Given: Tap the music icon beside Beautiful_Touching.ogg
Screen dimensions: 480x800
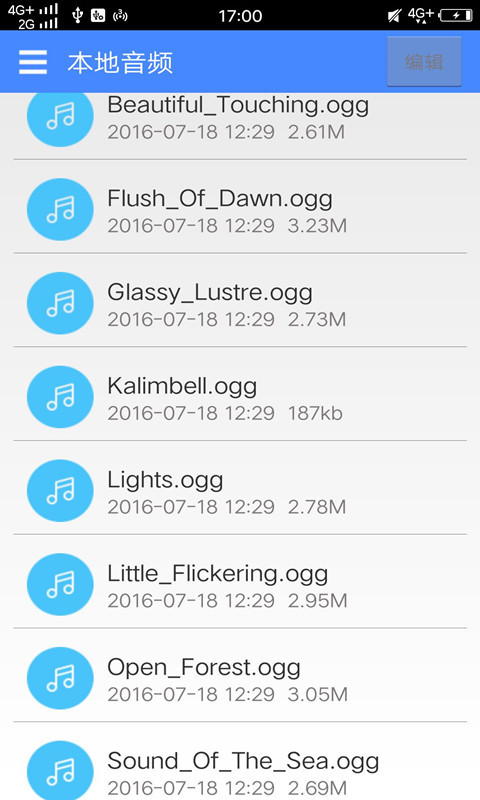Looking at the screenshot, I should [x=60, y=117].
